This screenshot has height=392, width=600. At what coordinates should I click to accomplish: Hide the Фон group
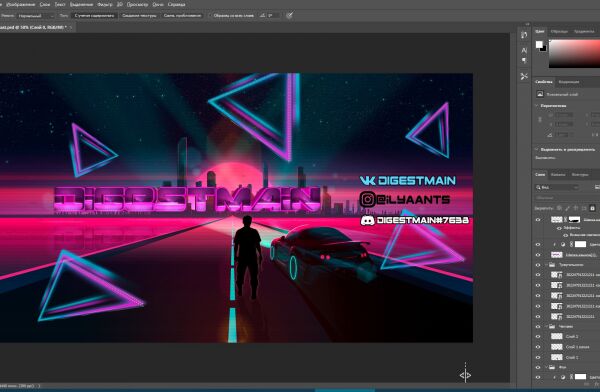[538, 367]
